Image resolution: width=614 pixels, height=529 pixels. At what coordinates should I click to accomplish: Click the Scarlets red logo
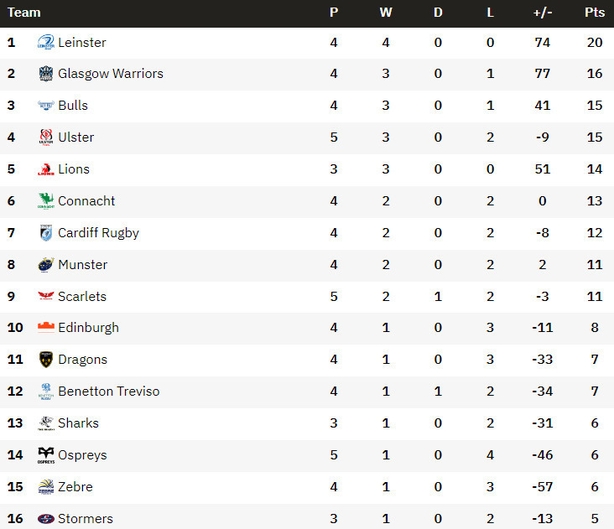(x=46, y=296)
